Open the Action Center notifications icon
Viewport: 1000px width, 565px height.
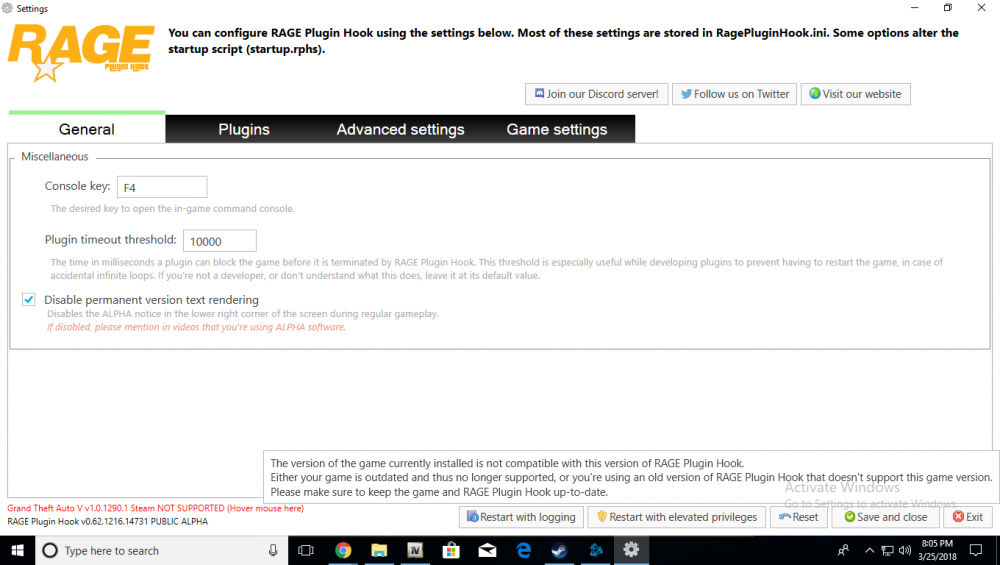[976, 550]
